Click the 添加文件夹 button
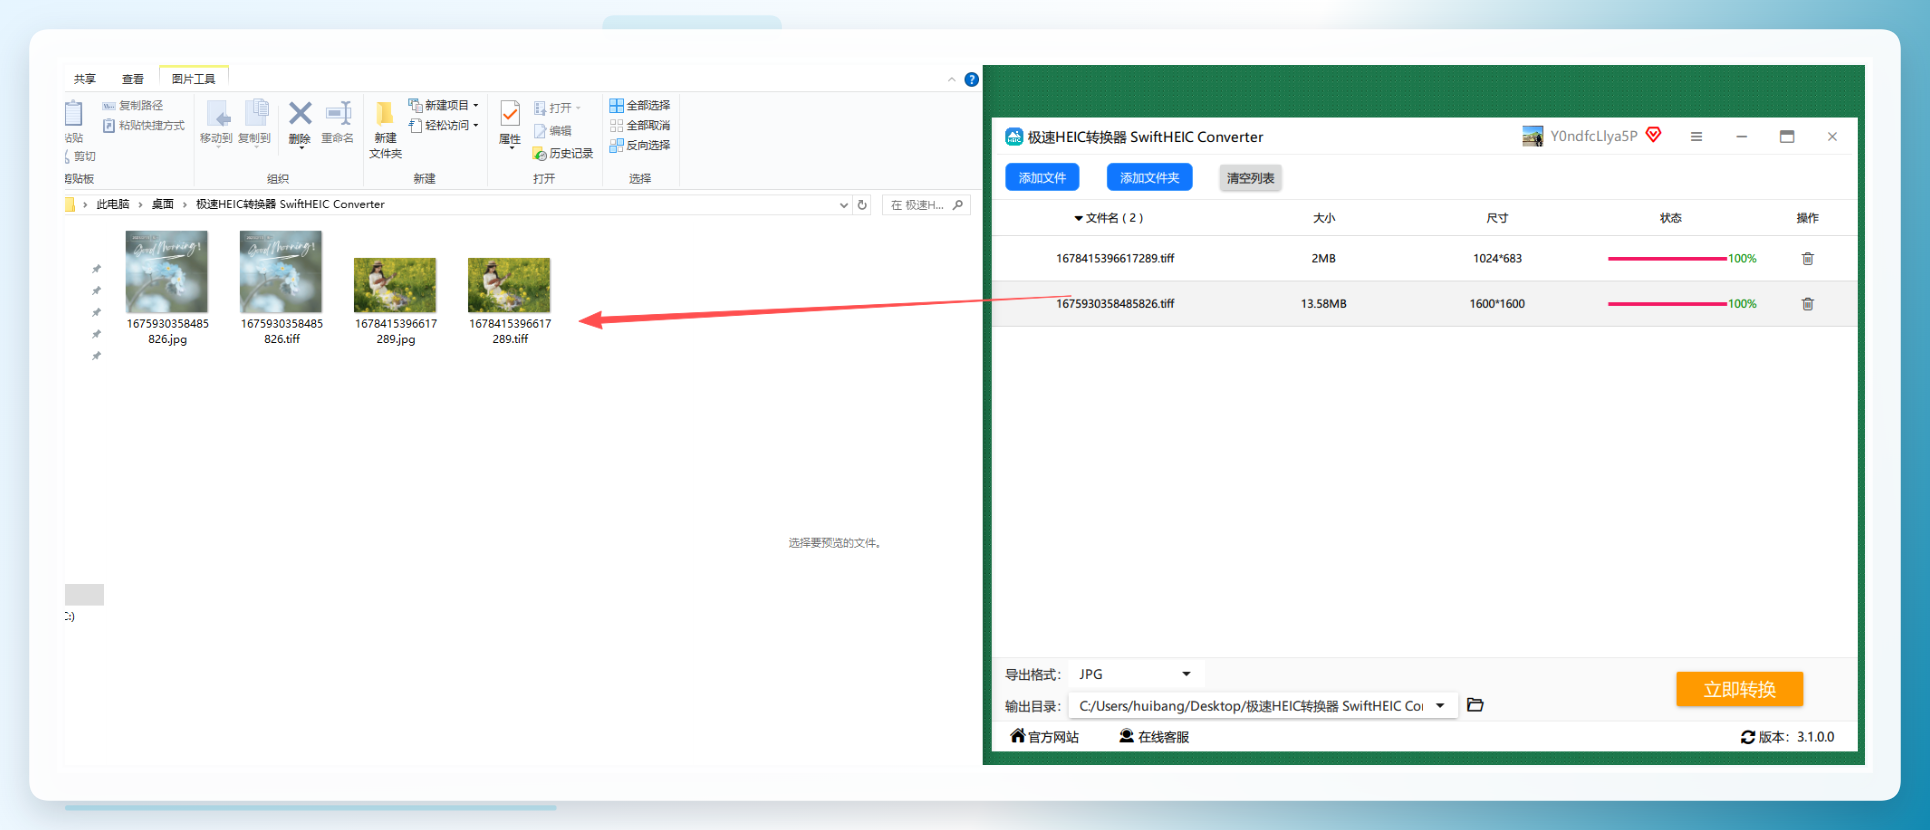The image size is (1930, 830). coord(1149,177)
